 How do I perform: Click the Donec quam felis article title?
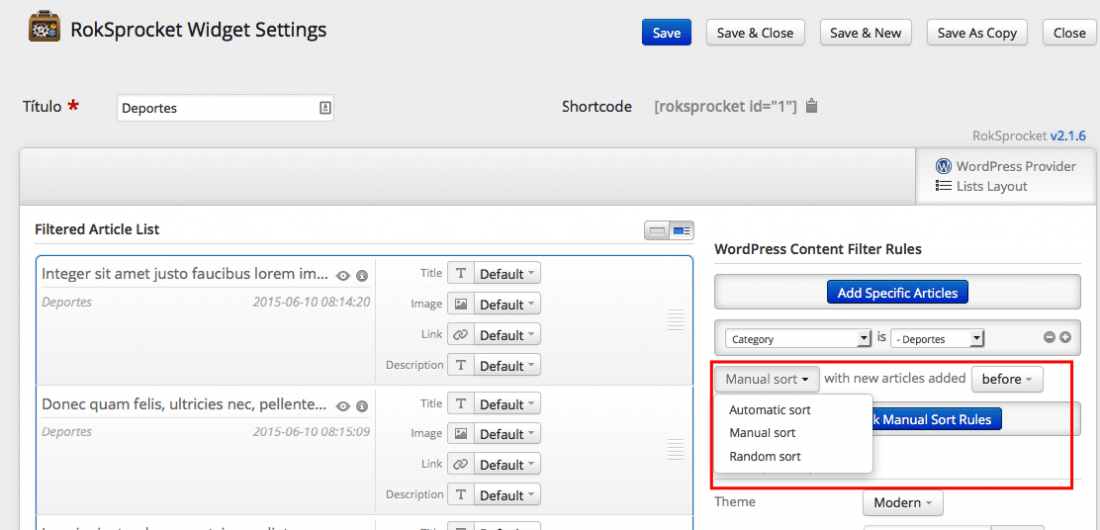184,404
